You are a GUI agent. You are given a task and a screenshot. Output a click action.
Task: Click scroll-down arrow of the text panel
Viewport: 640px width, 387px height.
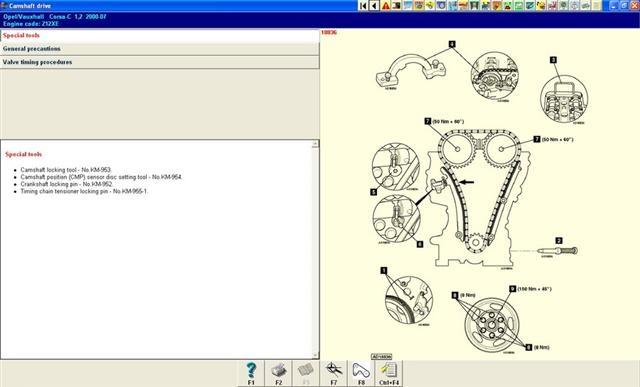[315, 355]
